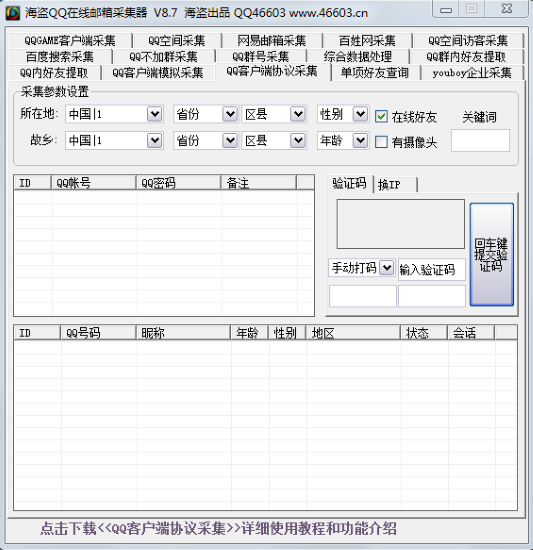The image size is (533, 550).
Task: Switch to the 换IP tab
Action: 395,184
